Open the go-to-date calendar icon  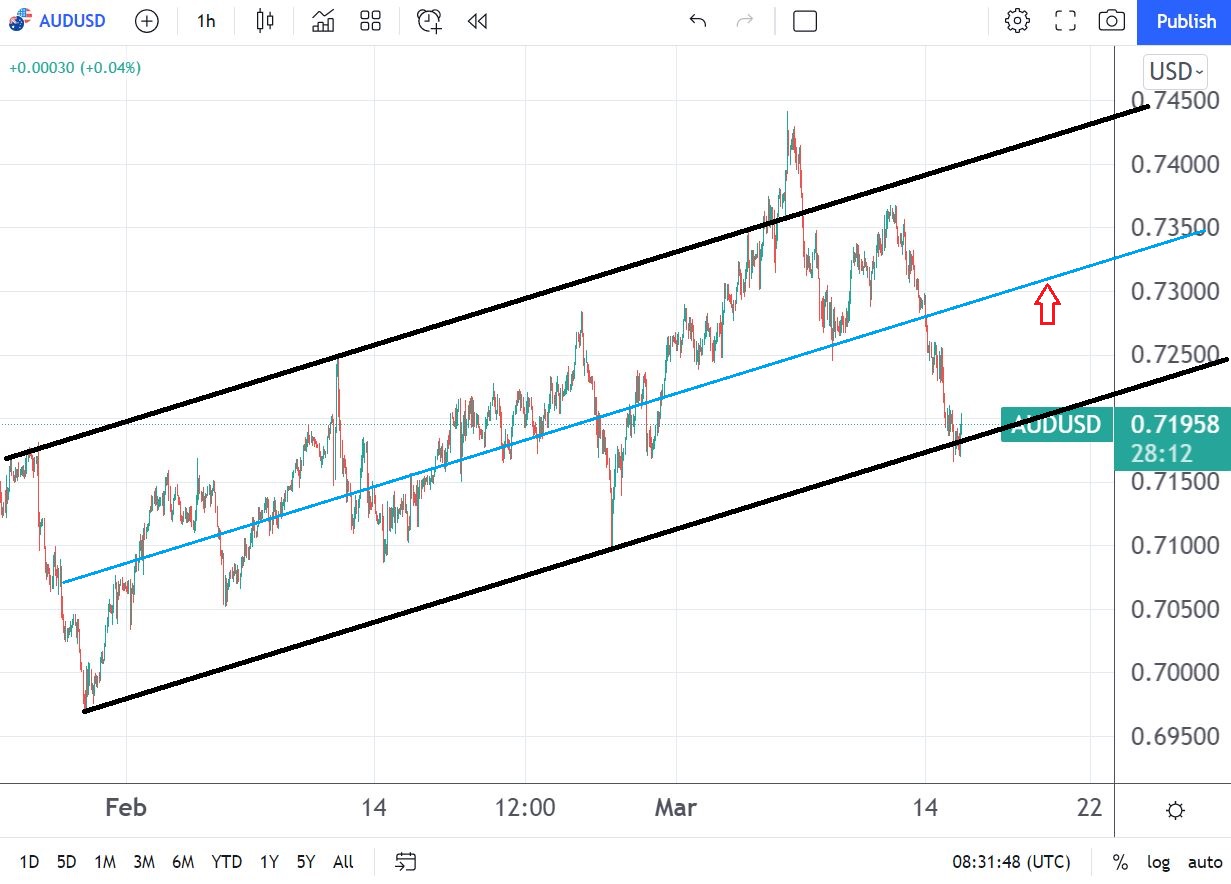tap(406, 862)
